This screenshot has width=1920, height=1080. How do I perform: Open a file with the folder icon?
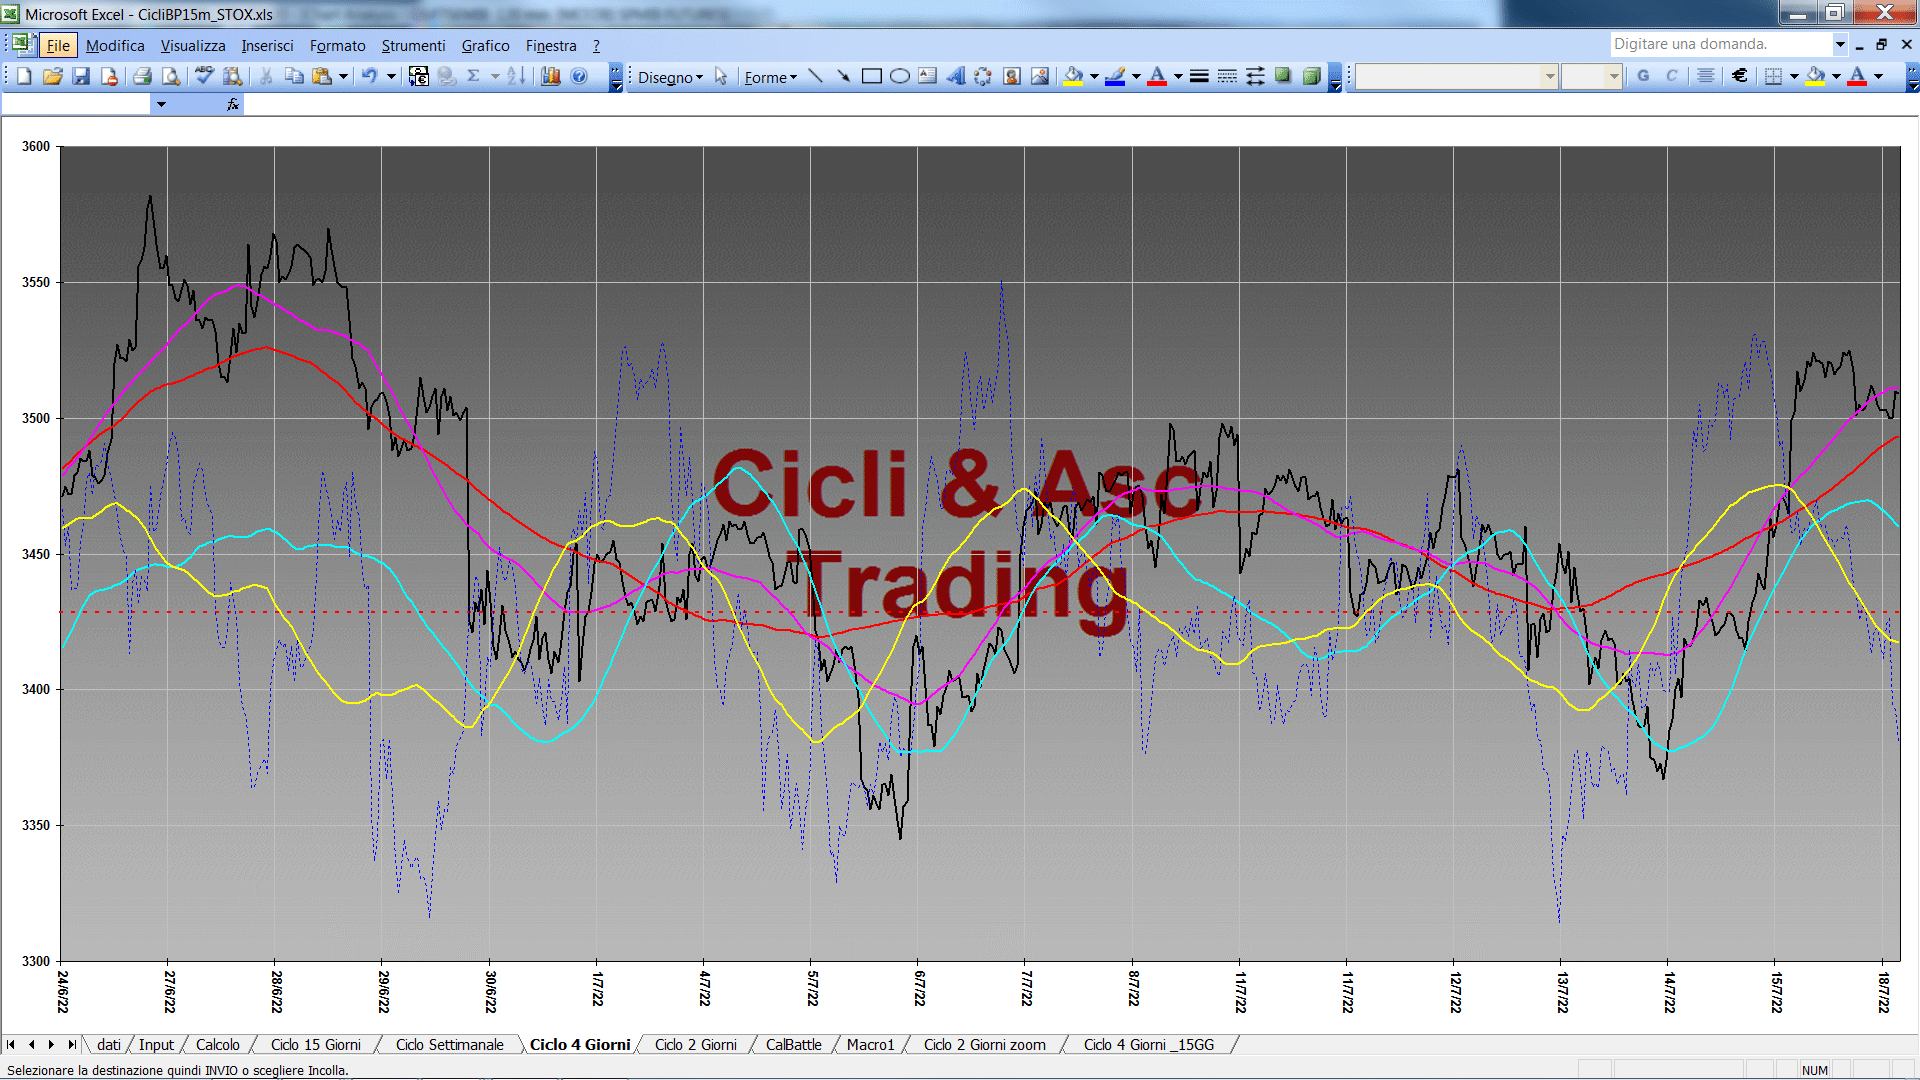tap(53, 76)
